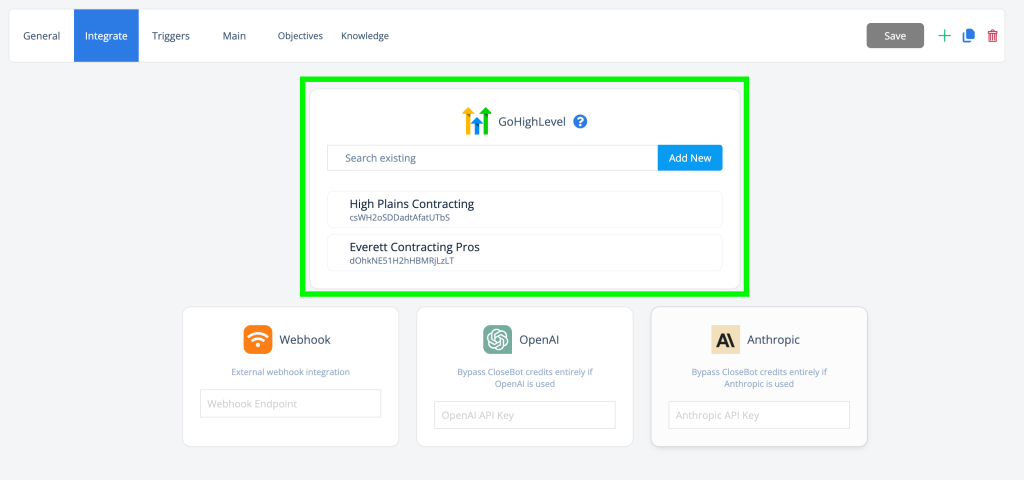Open the General tab
1024x480 pixels.
pos(42,36)
